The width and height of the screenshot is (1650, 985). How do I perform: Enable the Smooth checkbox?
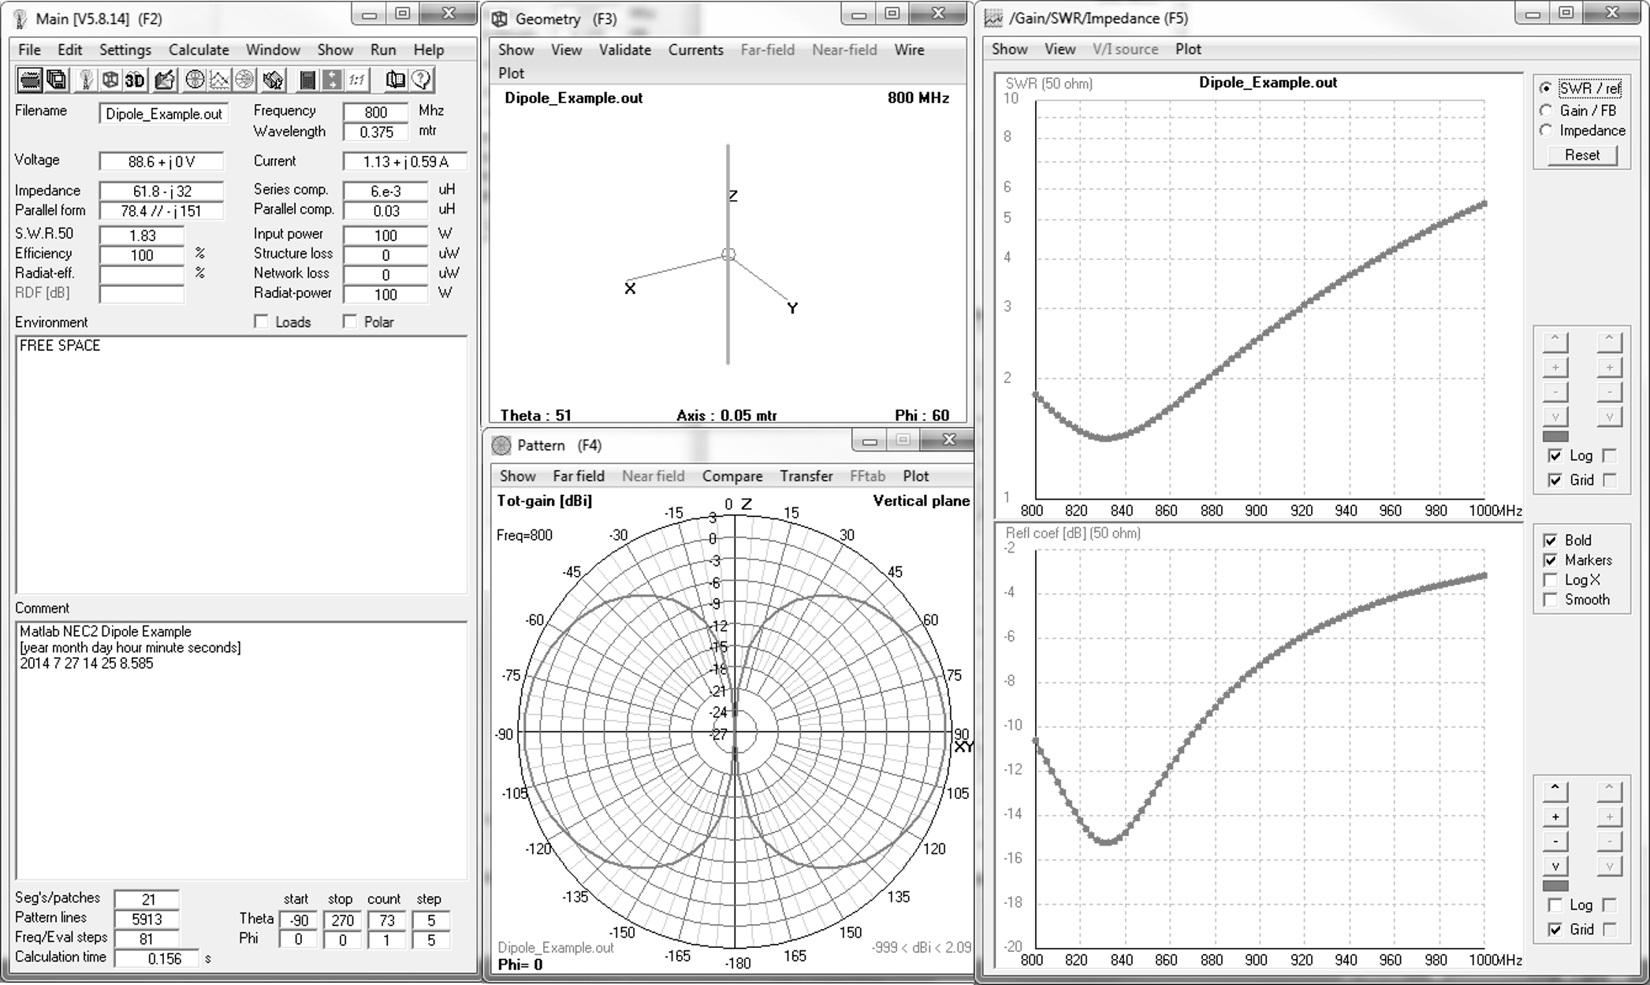pos(1550,600)
